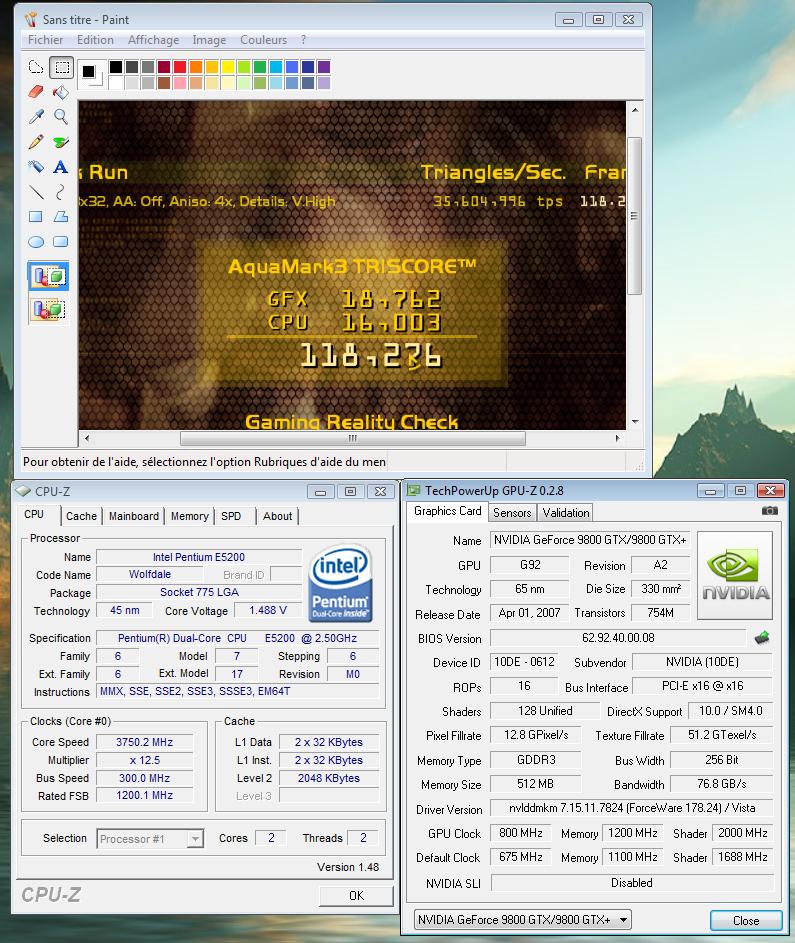795x943 pixels.
Task: Click the Paint title bar palette icon
Action: tap(30, 19)
